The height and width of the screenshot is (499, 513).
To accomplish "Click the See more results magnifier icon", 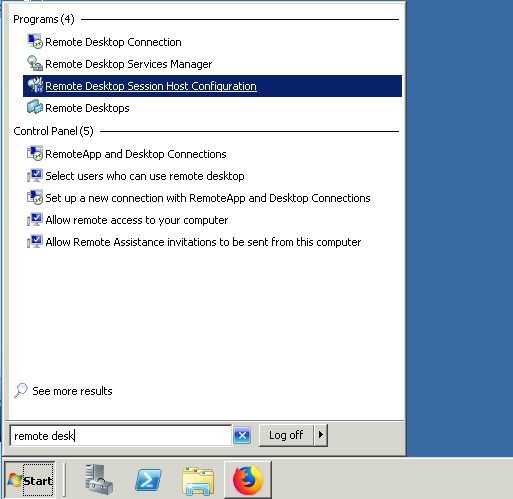I will pos(21,390).
